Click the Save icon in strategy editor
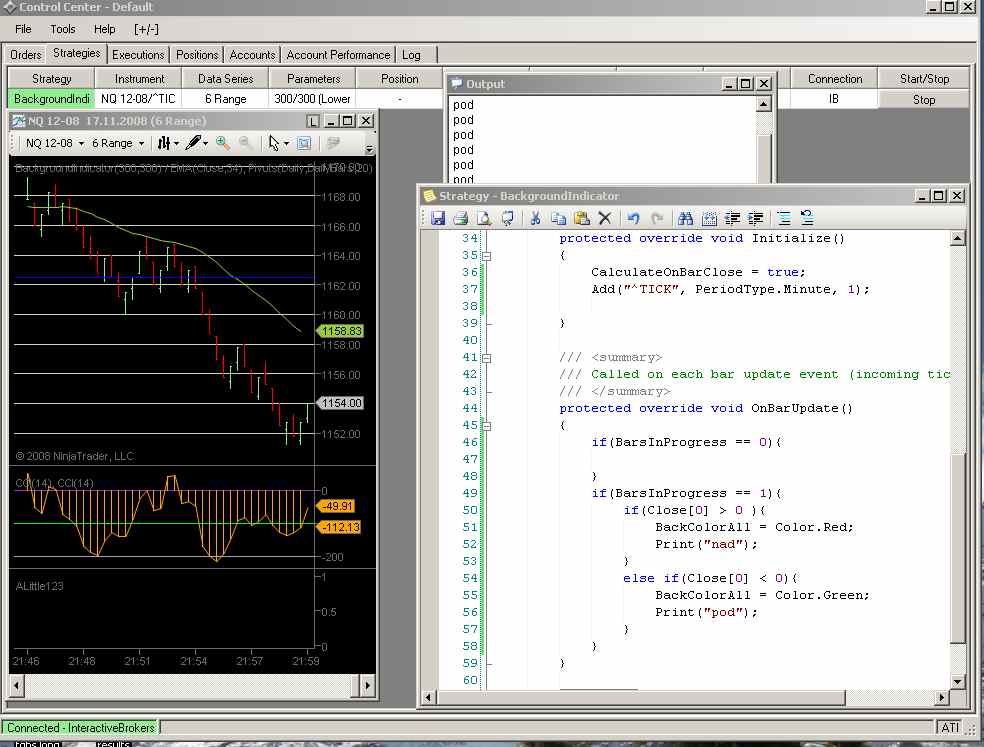 point(437,218)
